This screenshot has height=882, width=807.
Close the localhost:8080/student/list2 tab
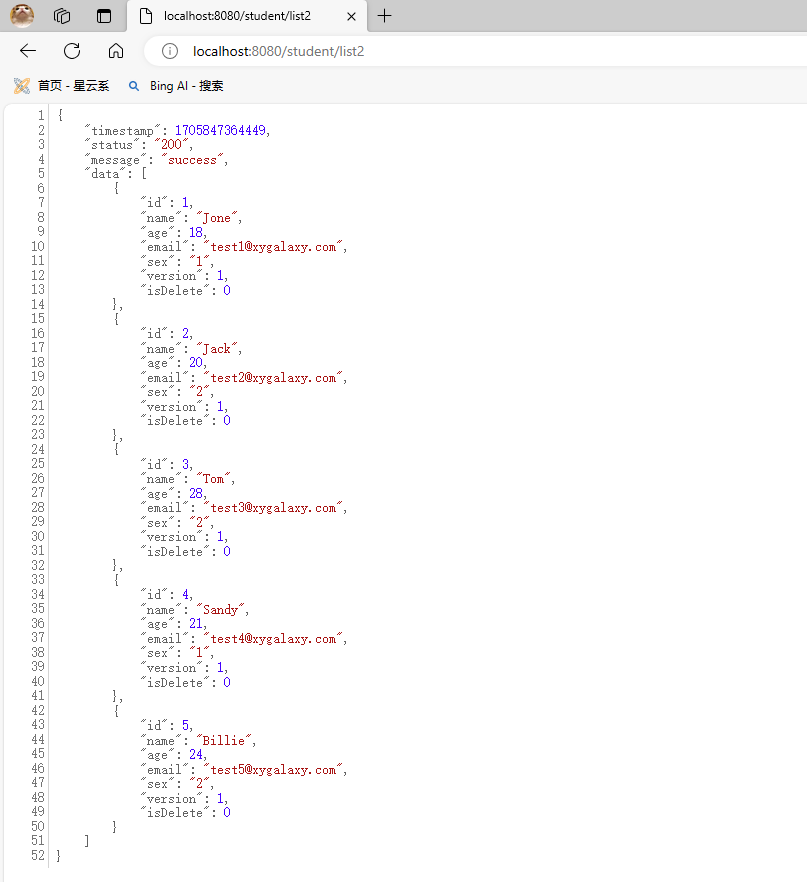[353, 16]
